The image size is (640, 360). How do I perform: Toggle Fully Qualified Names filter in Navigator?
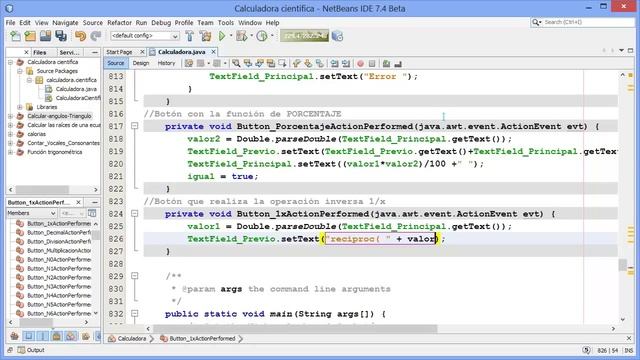pos(85,336)
